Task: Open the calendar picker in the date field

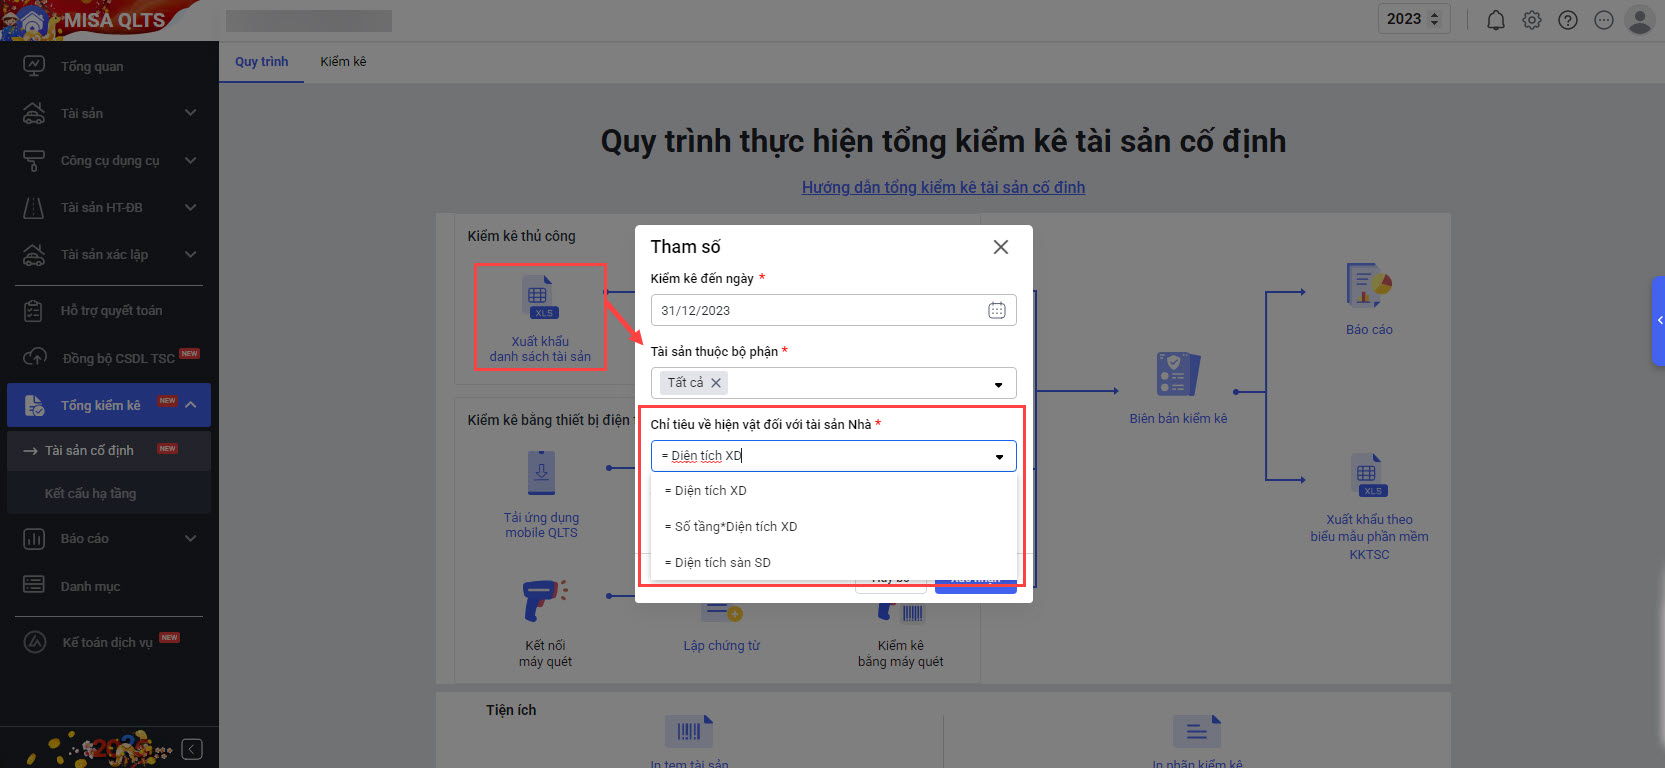Action: click(997, 310)
